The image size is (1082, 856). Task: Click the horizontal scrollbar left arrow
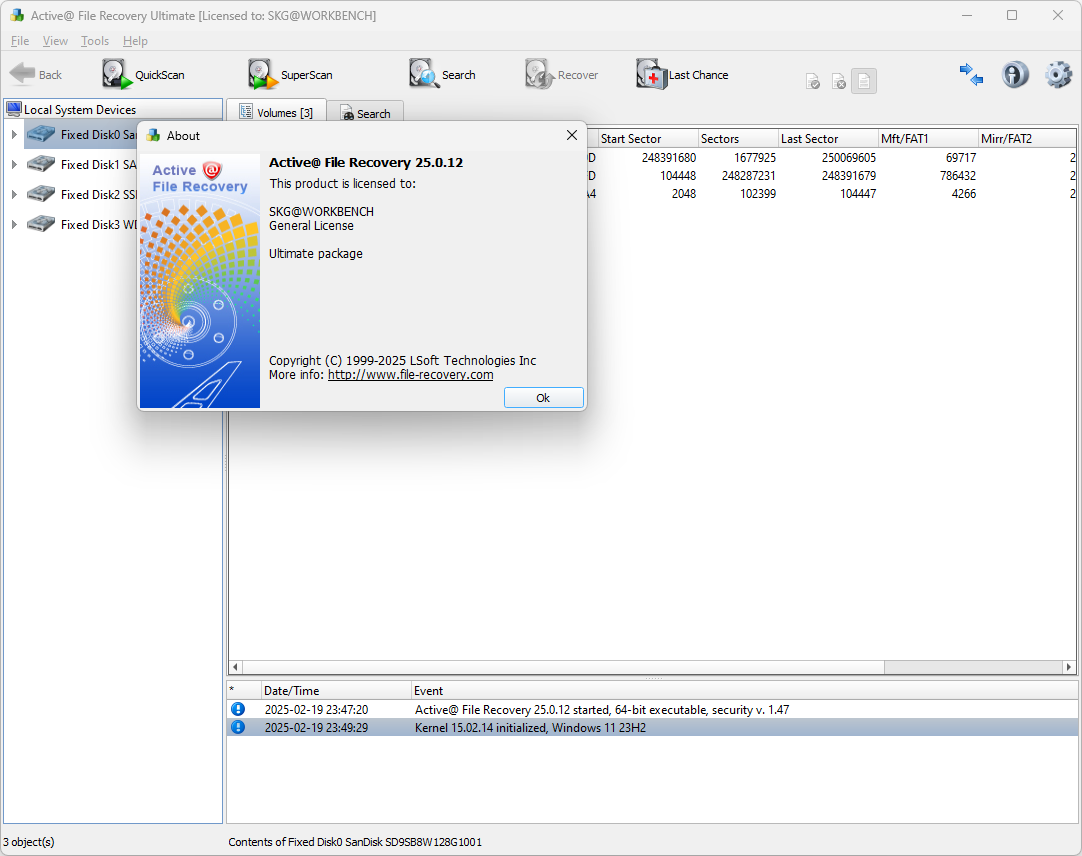point(235,667)
